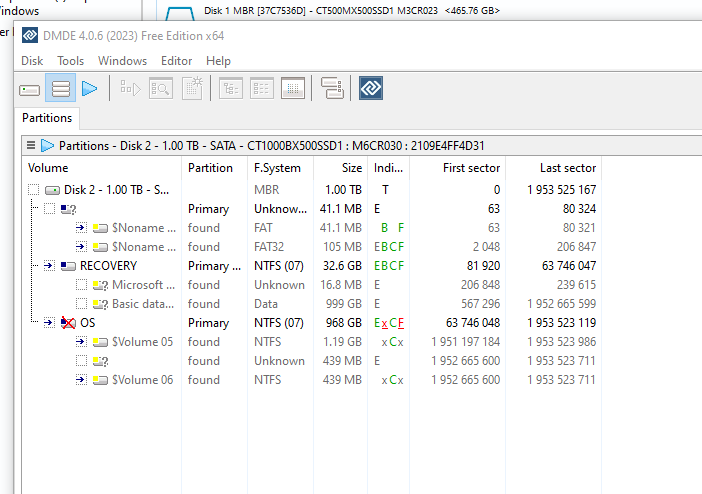Screen dimensions: 702x494
Task: Click FAT 41.1 MB $Noname volume icon
Action: coord(100,228)
